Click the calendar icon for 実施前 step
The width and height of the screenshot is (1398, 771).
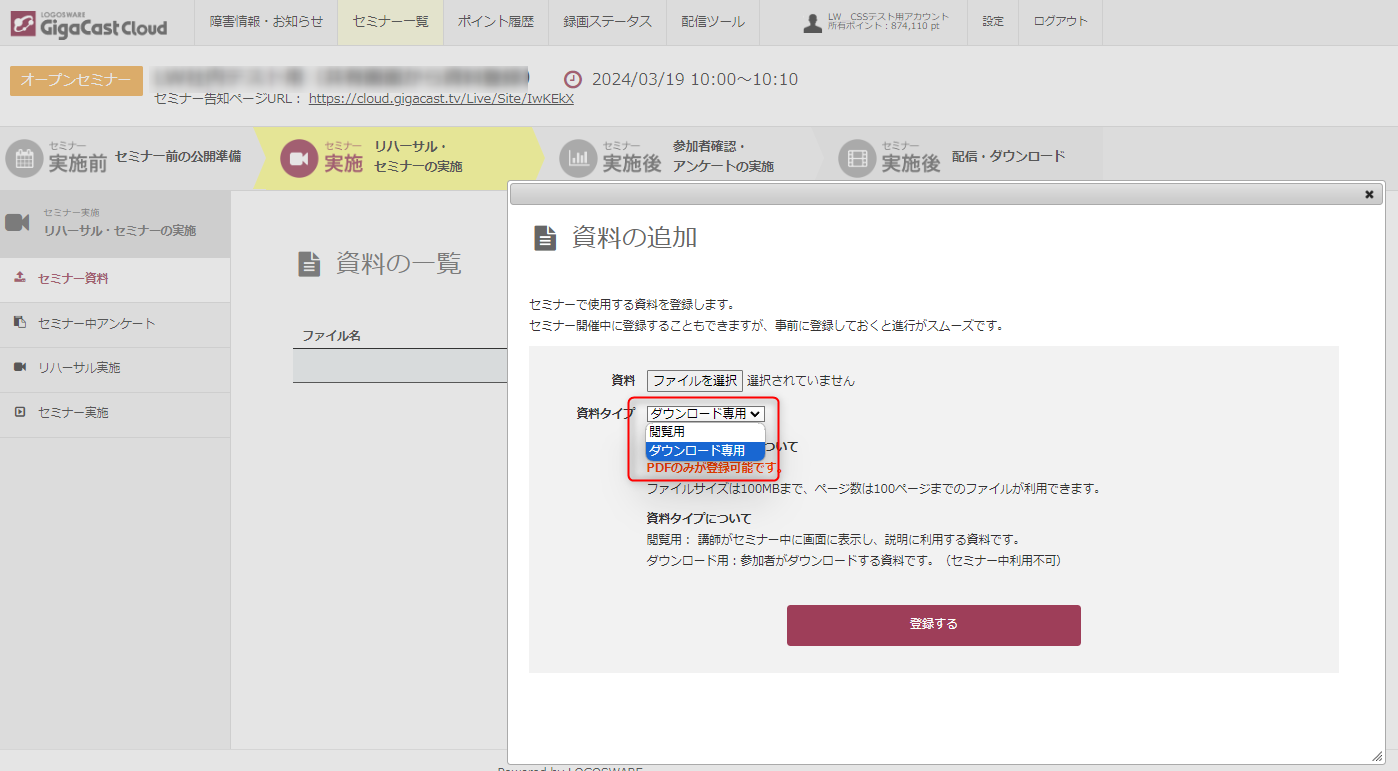(25, 158)
